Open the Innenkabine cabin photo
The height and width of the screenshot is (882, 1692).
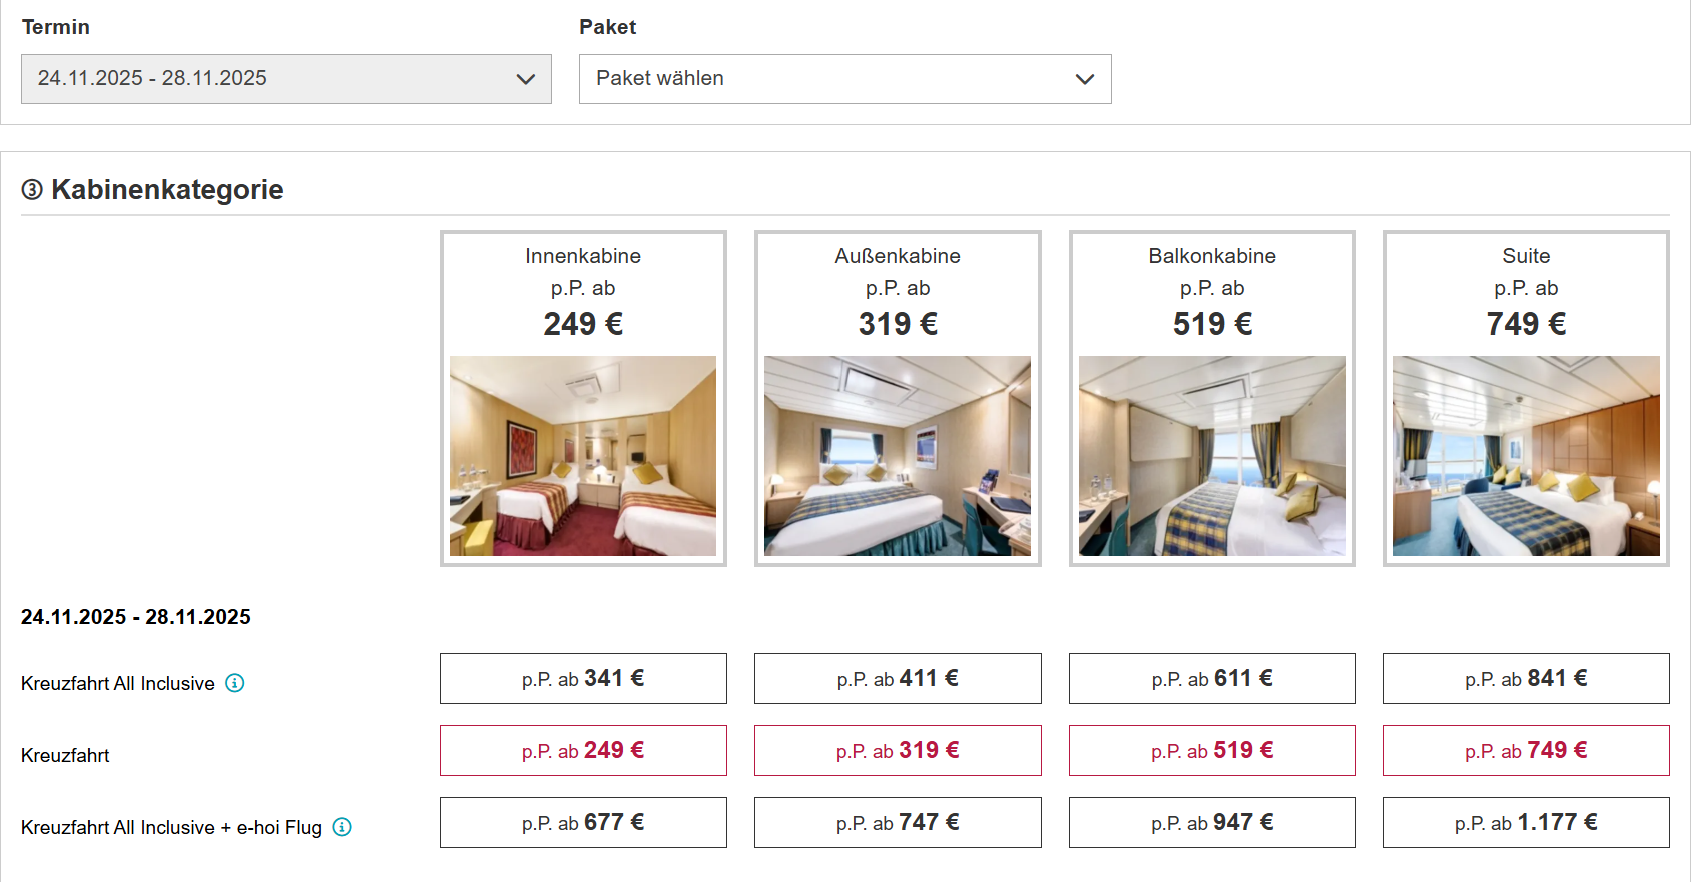click(583, 456)
